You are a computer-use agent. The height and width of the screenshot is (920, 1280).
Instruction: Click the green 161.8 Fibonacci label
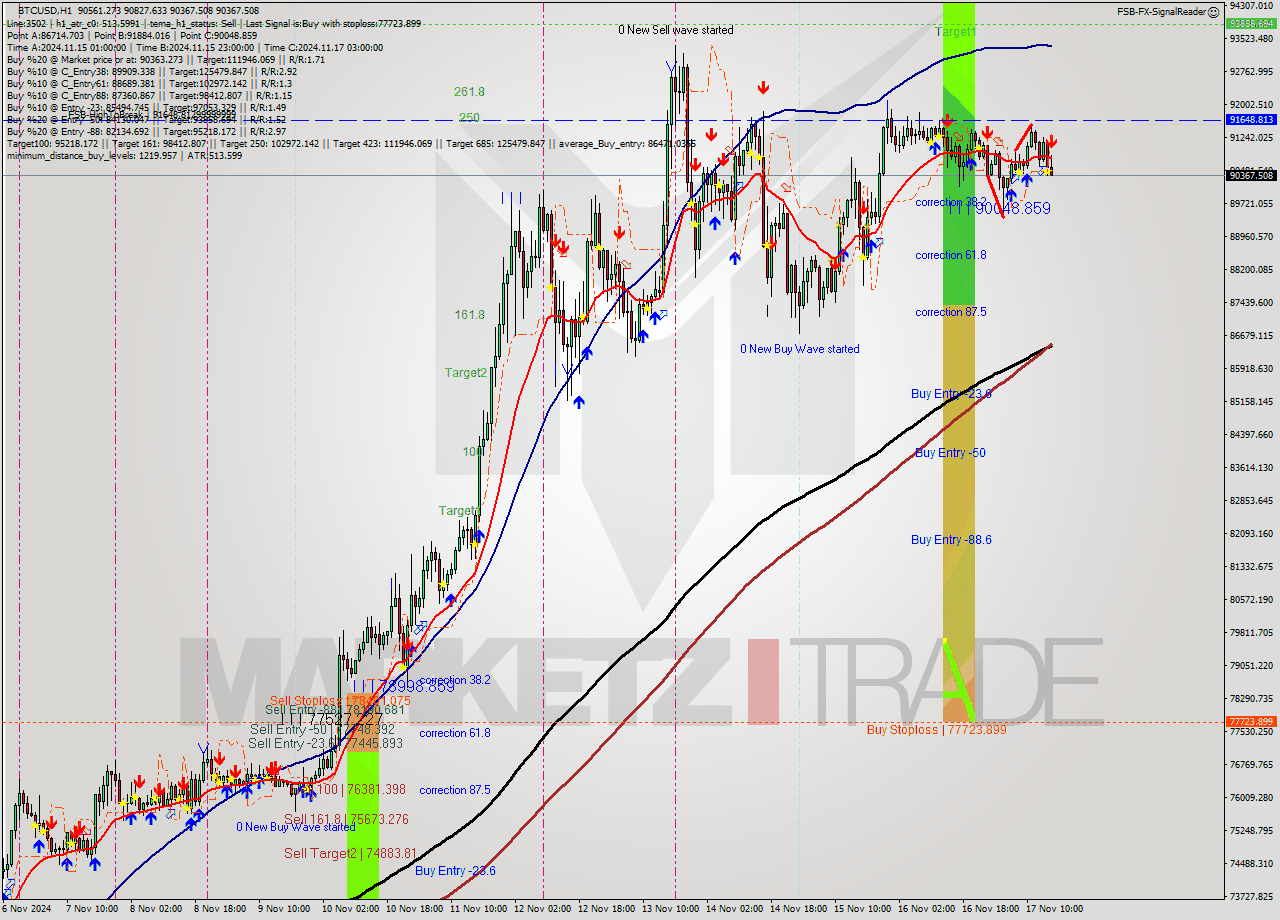coord(469,315)
